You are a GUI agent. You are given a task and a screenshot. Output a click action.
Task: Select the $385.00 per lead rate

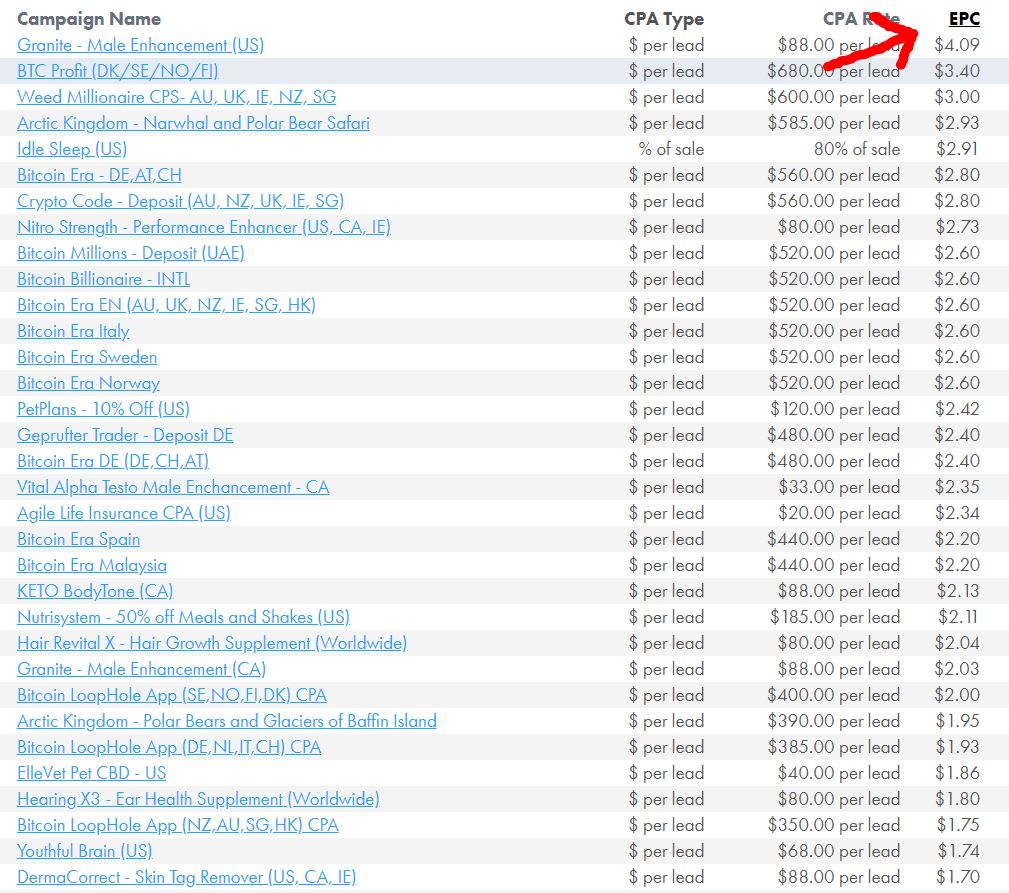(x=833, y=748)
